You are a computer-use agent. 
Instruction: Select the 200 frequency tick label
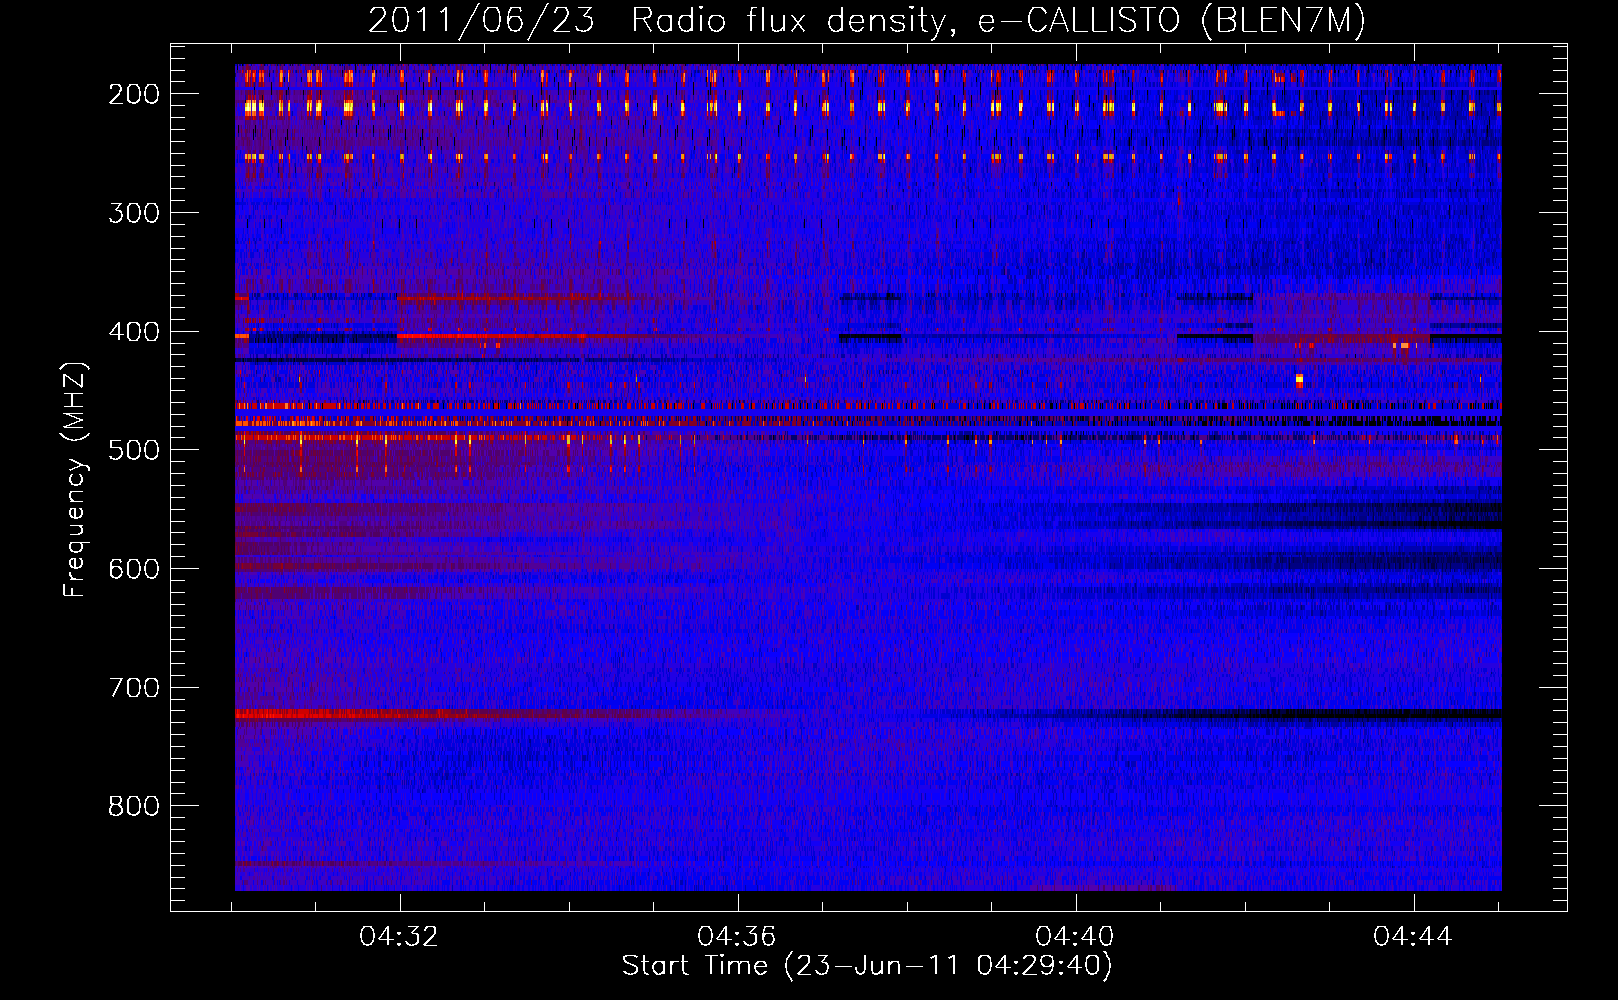point(134,94)
